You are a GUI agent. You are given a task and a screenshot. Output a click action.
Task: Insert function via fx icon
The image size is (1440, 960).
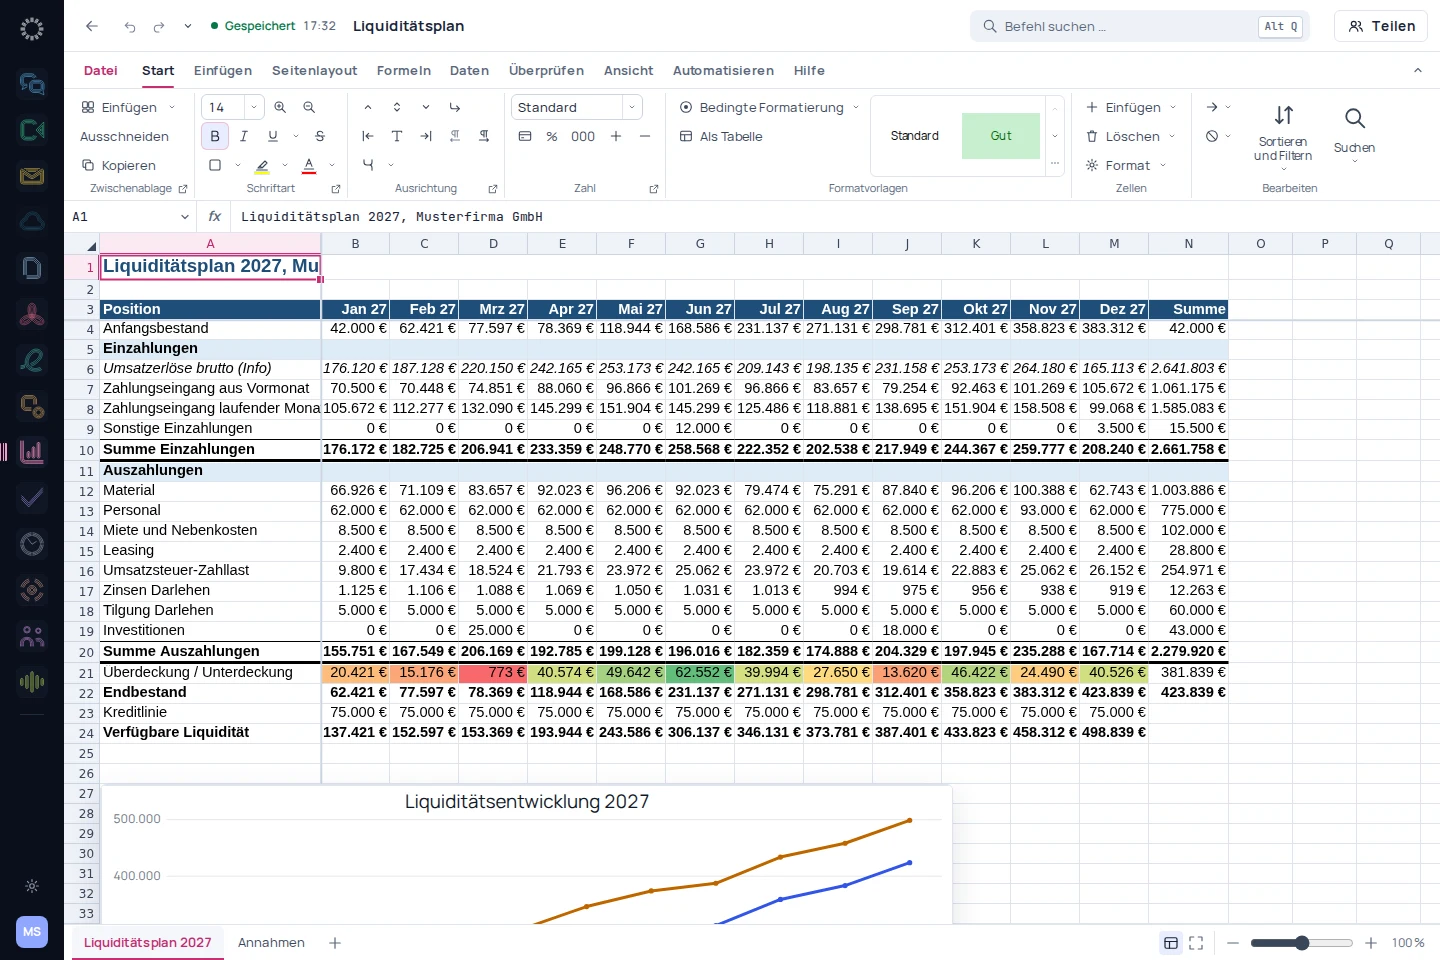click(x=214, y=216)
